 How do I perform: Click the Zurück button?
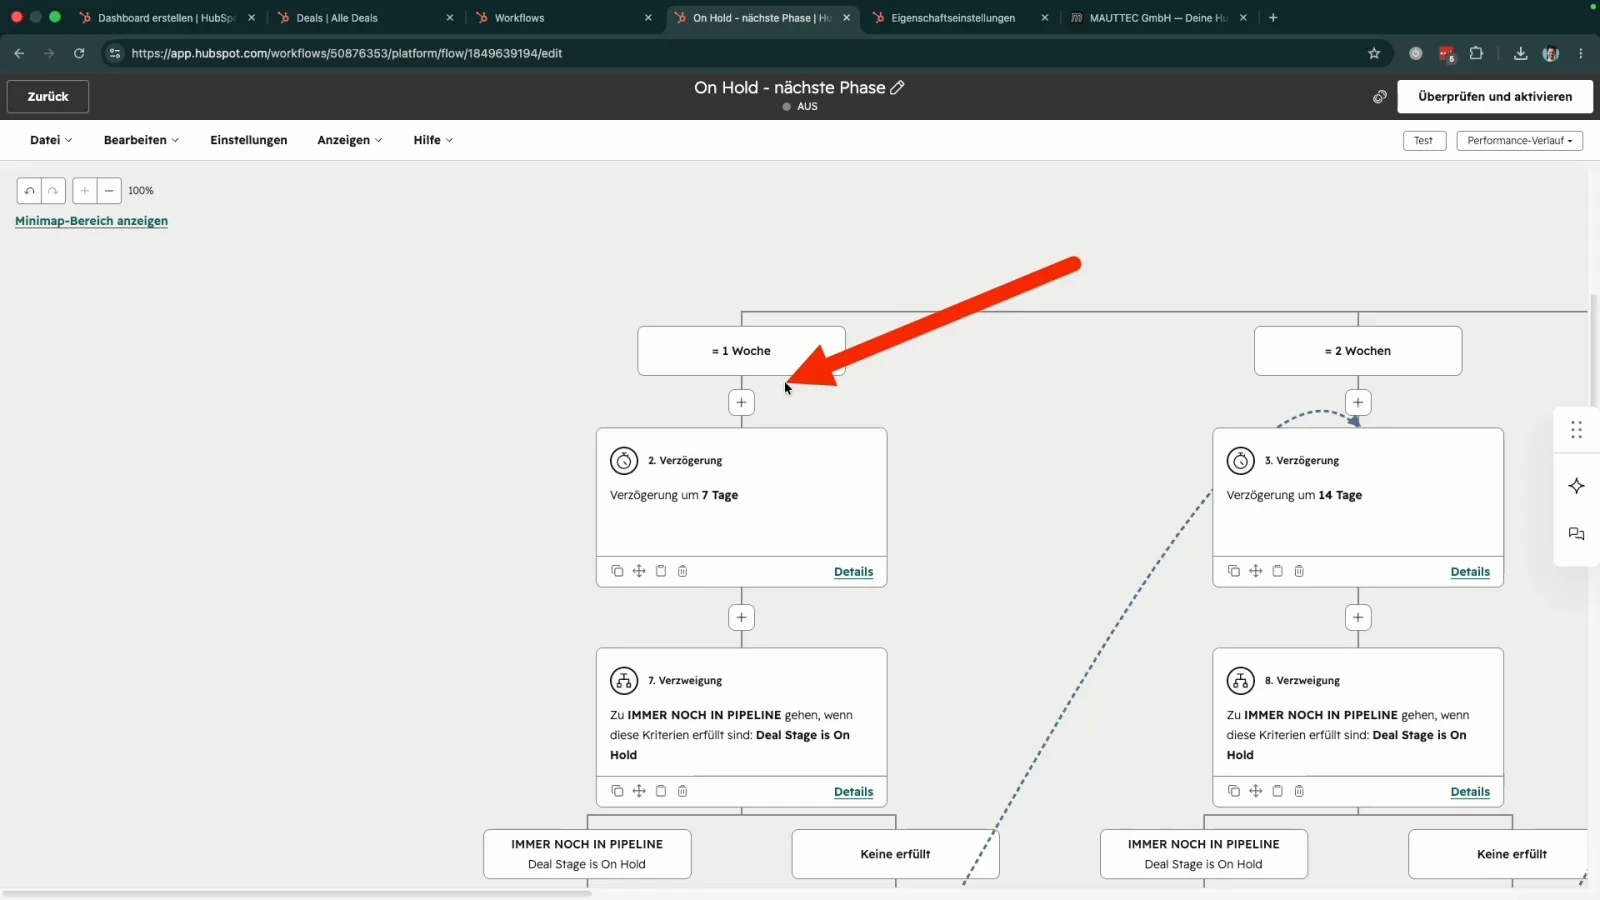click(x=48, y=97)
